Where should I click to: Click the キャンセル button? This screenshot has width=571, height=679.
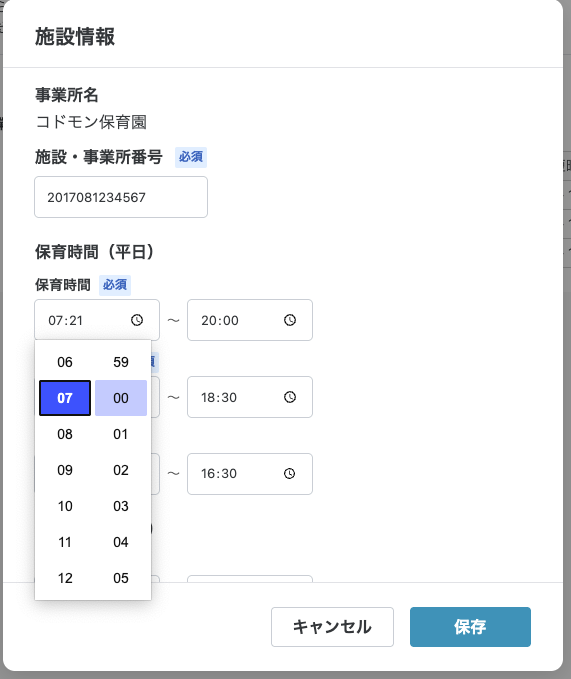coord(332,627)
